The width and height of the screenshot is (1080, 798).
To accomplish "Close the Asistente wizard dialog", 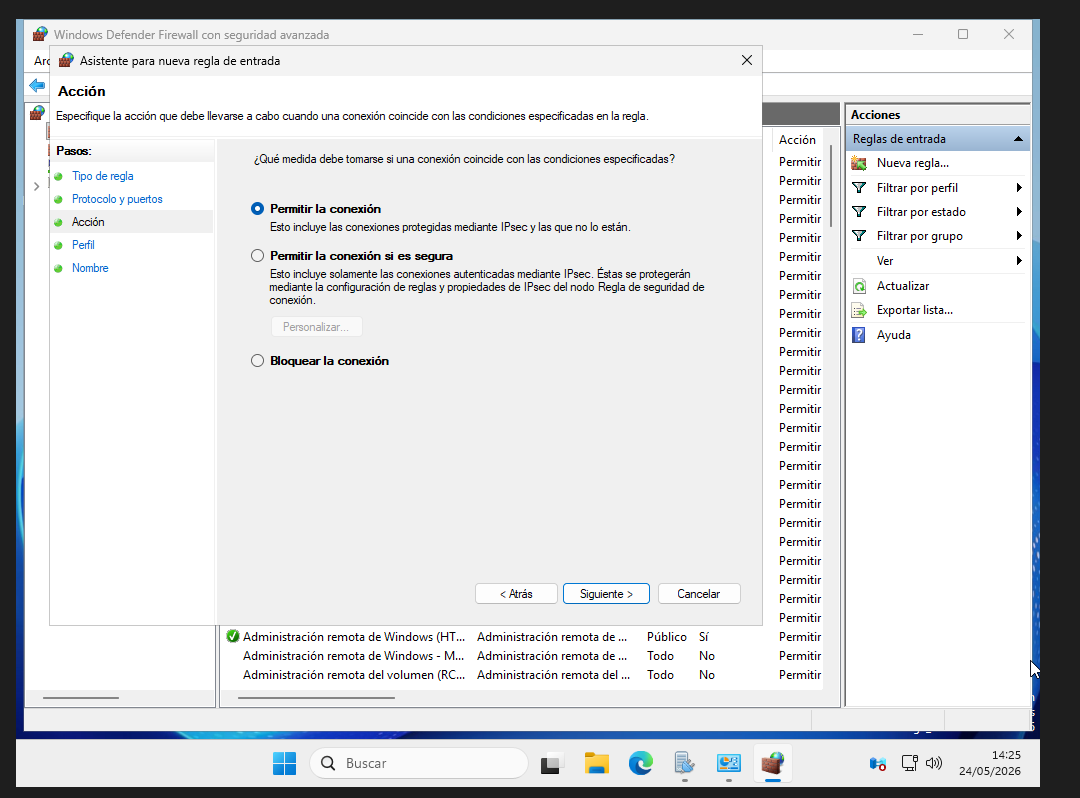I will (747, 61).
